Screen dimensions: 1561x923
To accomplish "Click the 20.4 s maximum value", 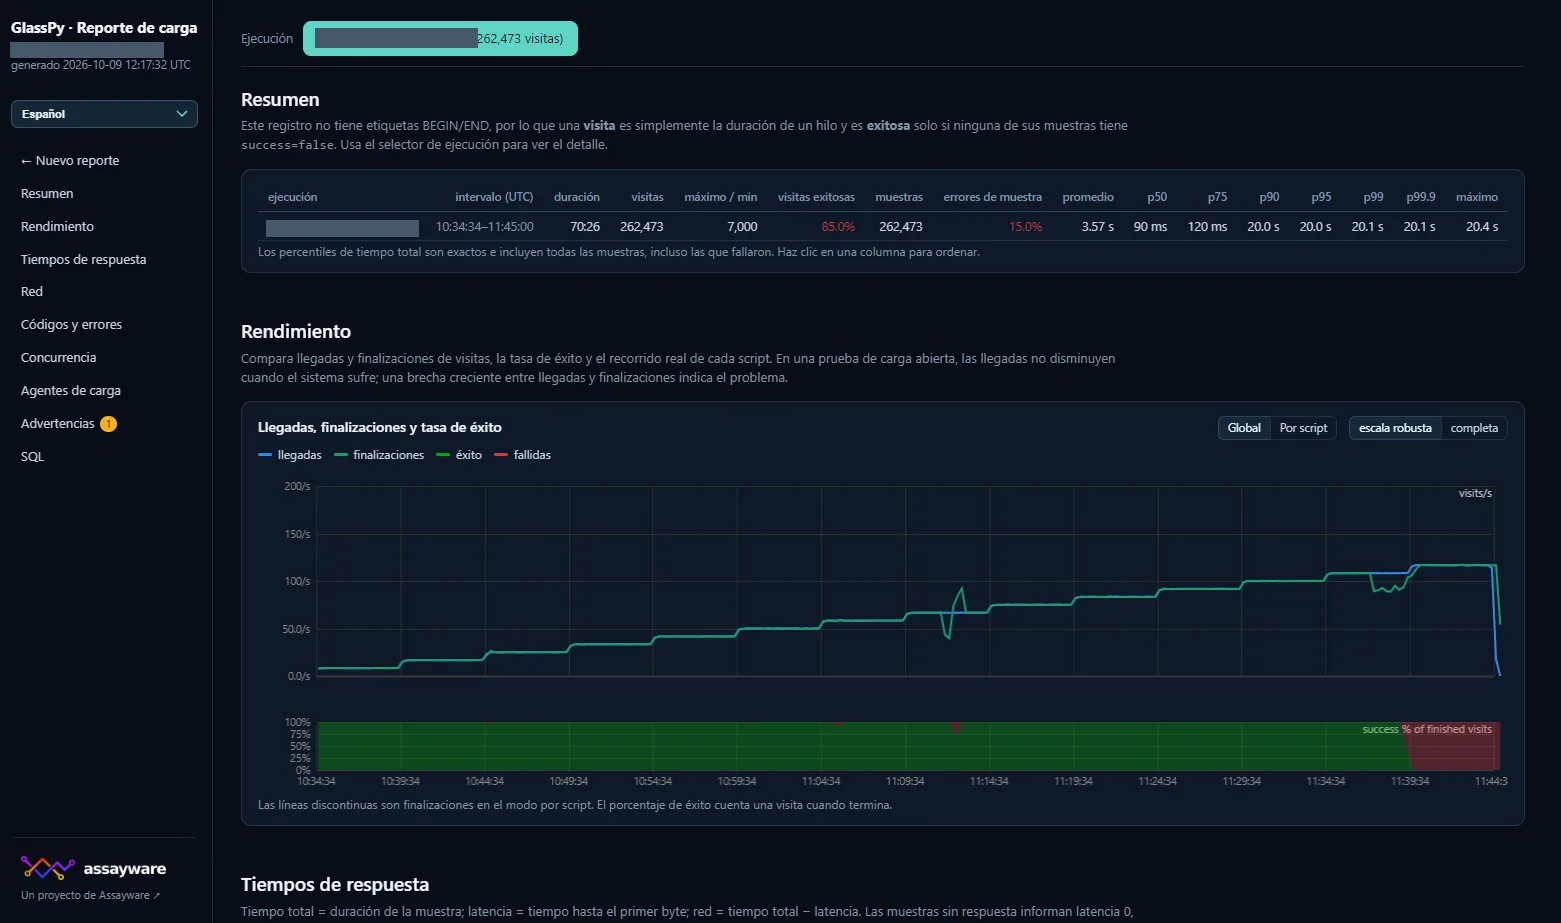I will coord(1482,227).
